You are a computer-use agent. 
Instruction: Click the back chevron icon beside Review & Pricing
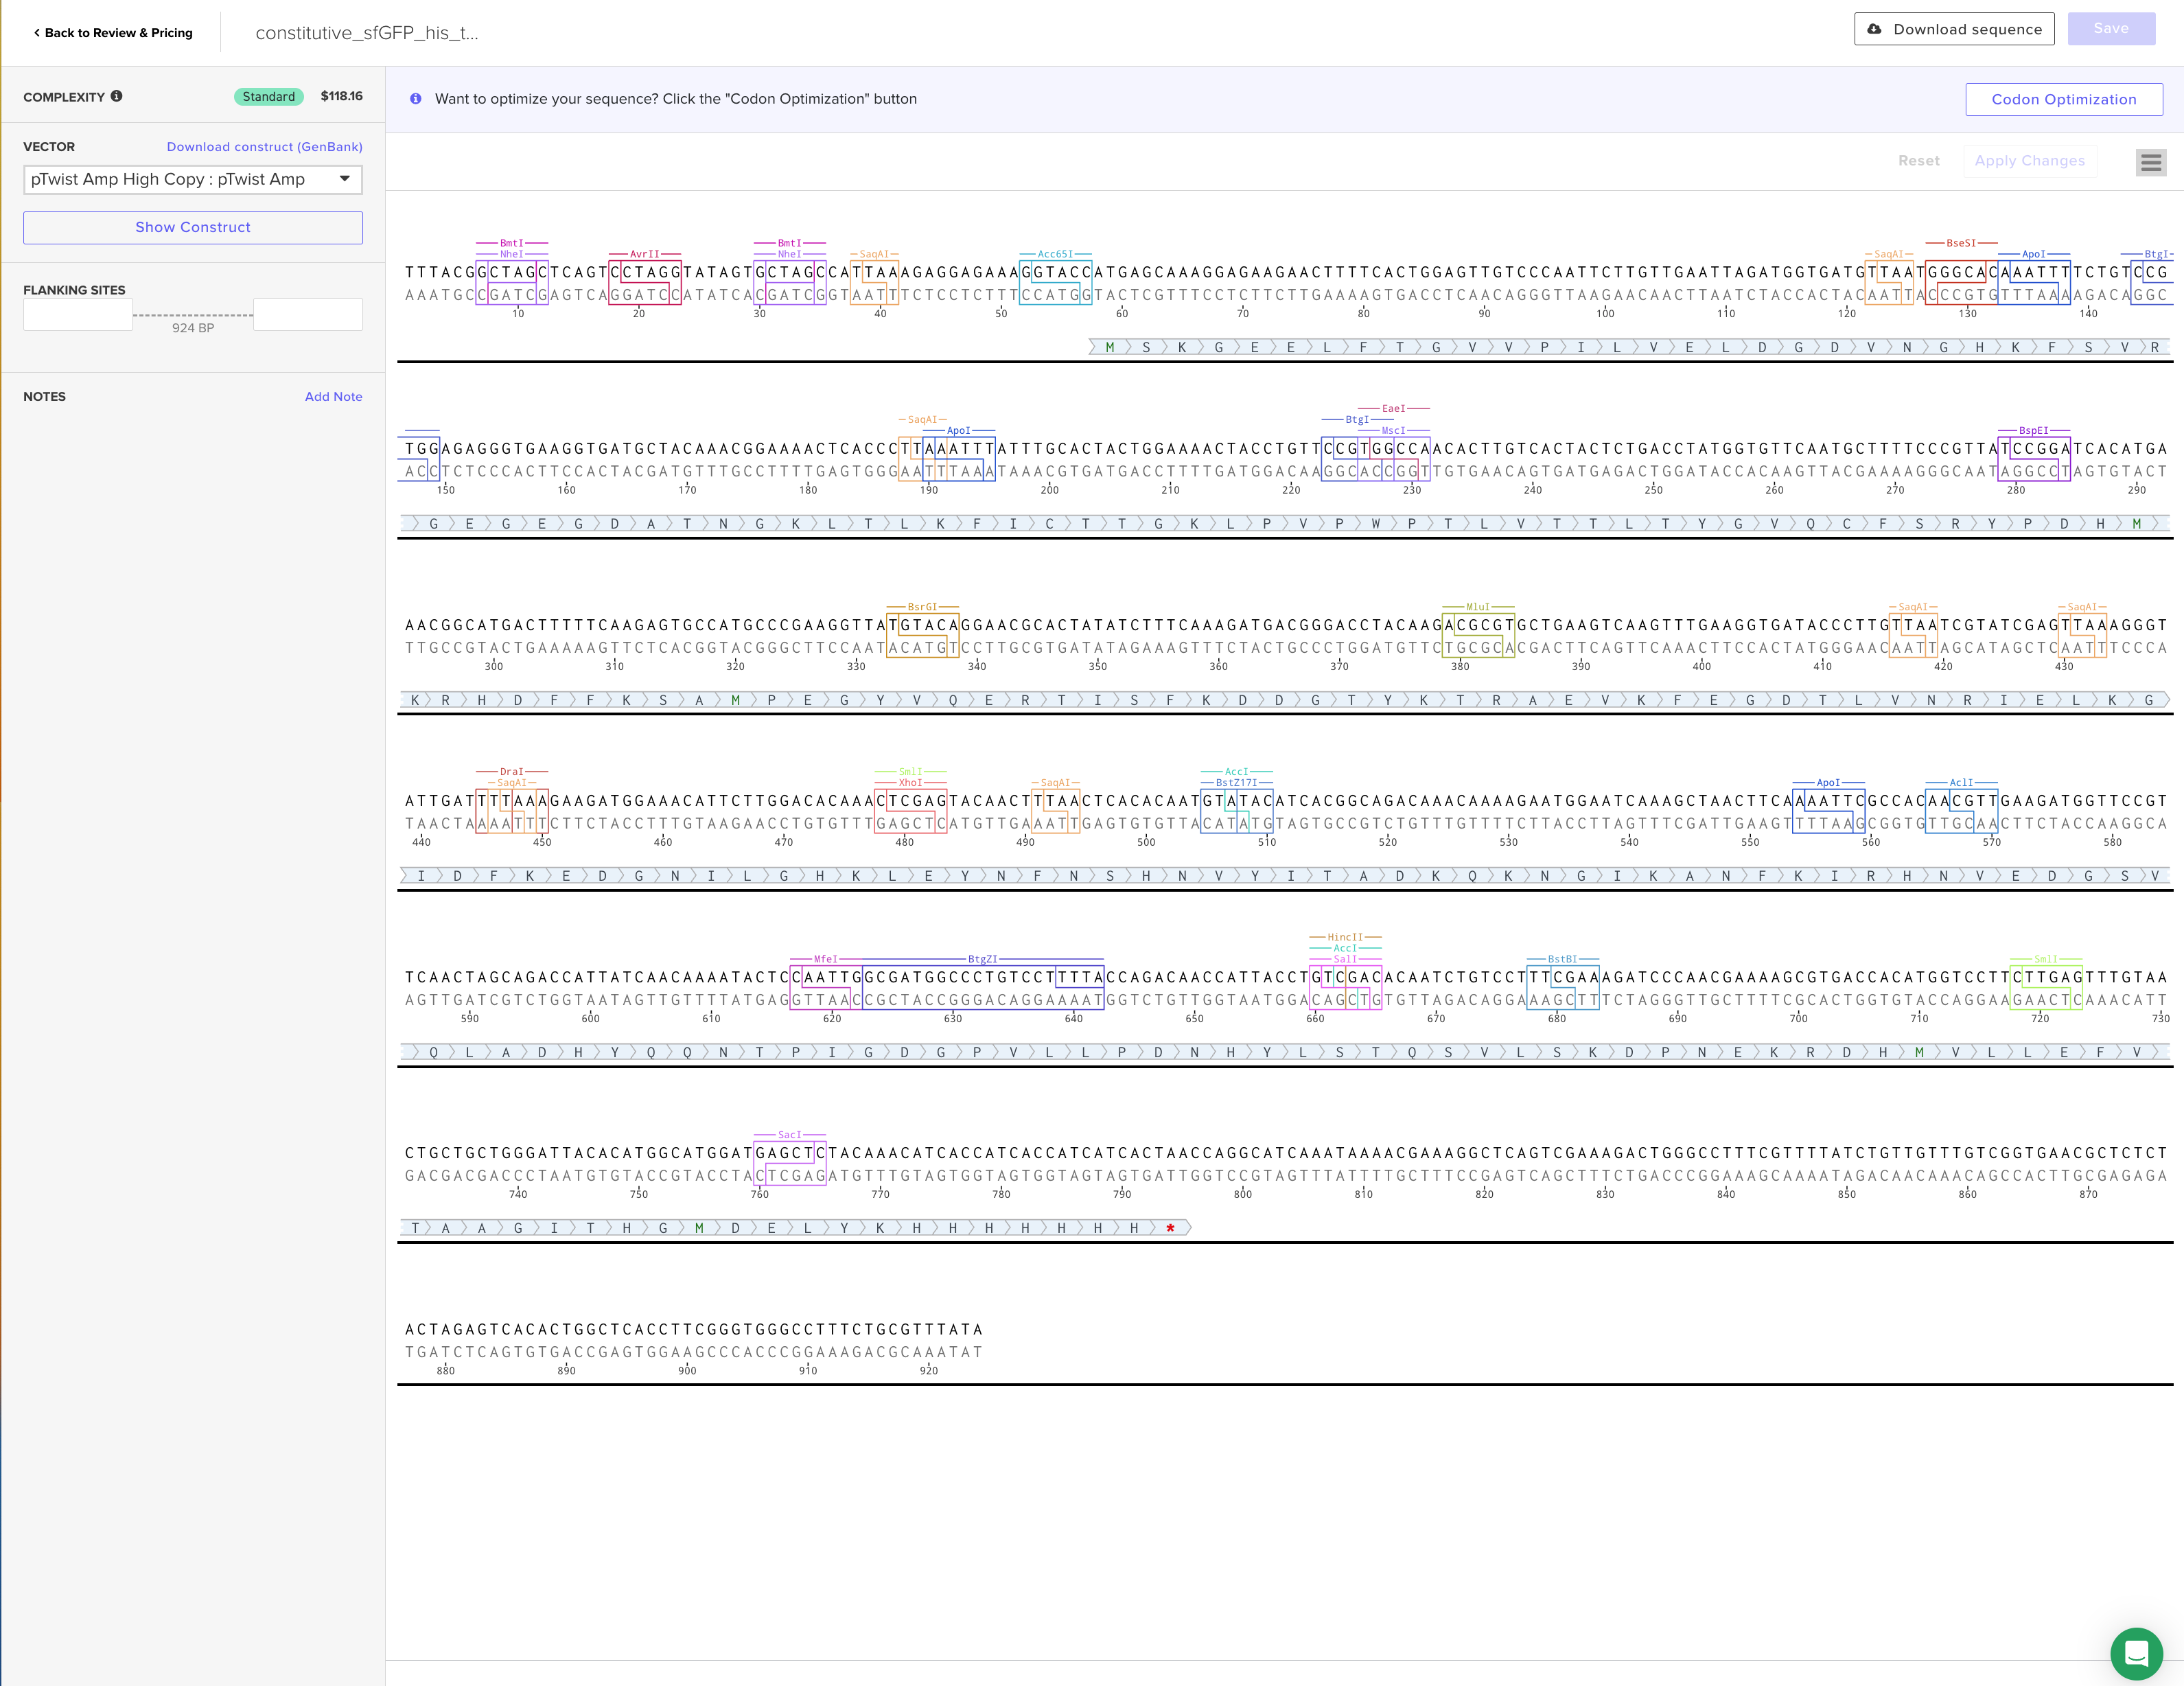[37, 33]
